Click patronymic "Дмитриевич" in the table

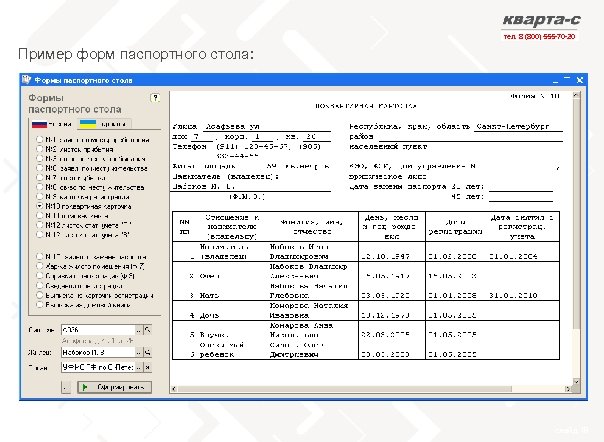point(294,355)
